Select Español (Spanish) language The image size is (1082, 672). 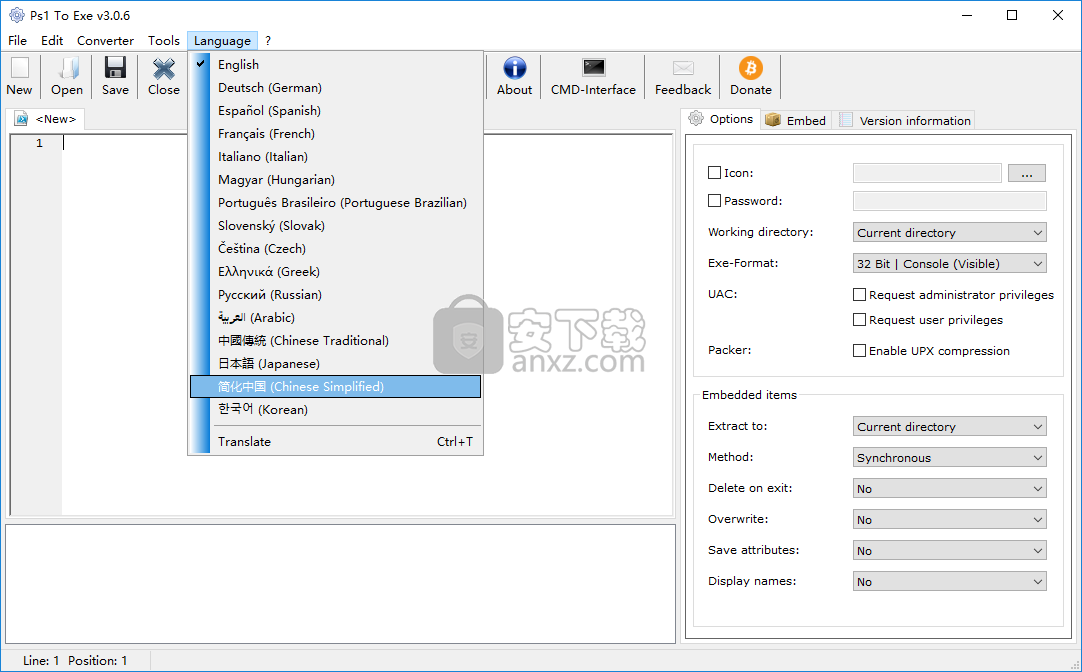(335, 110)
